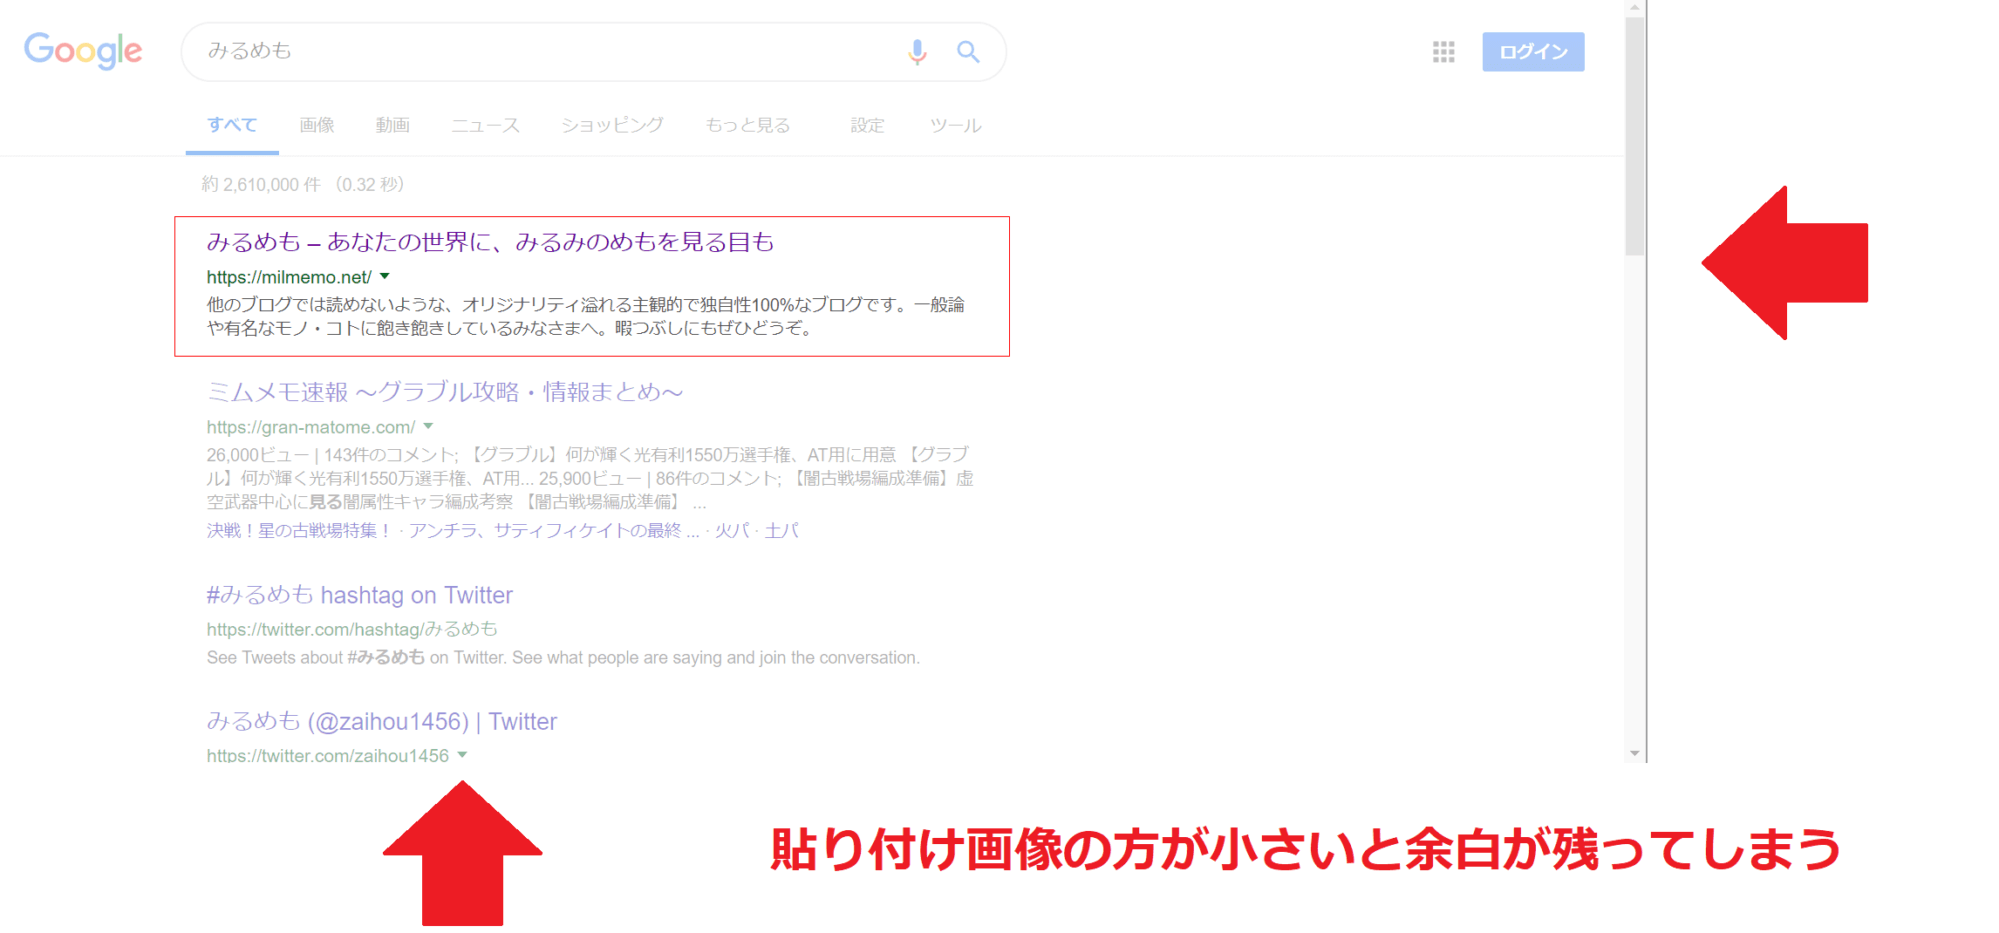The height and width of the screenshot is (933, 1999).
Task: Expand dropdown arrow next to milmemo.net URL
Action: (385, 277)
